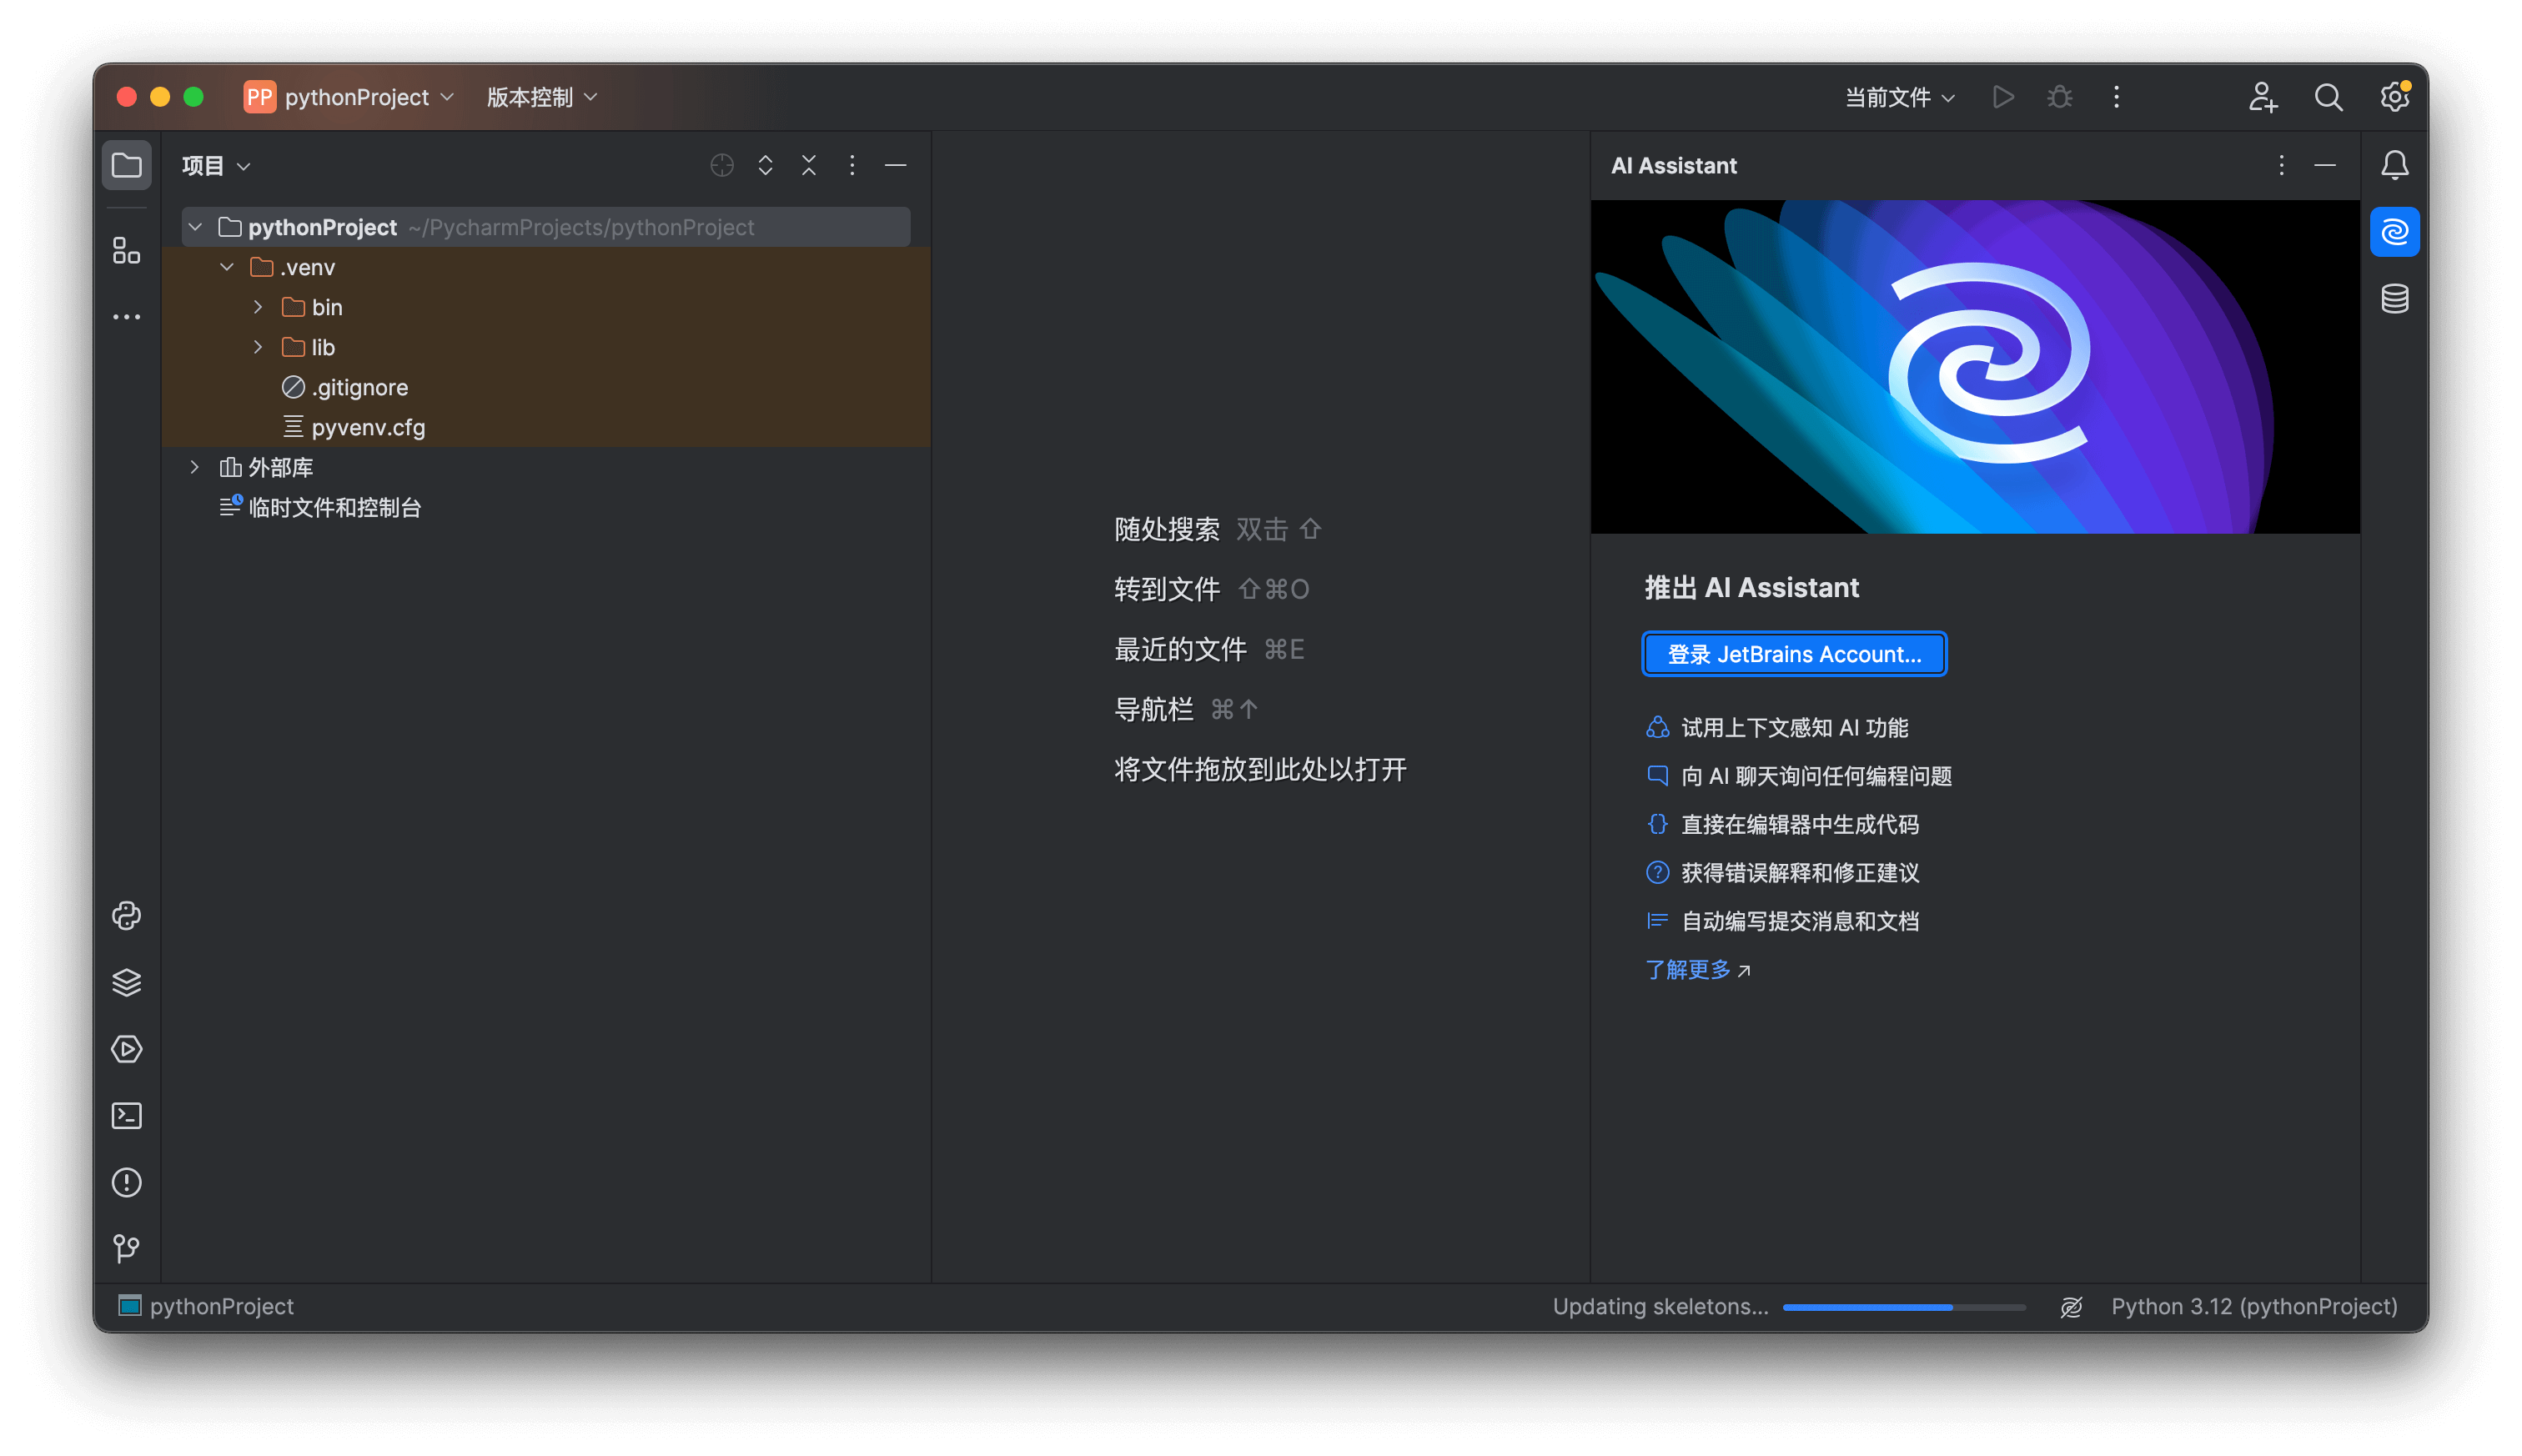Open Code With Me add-user icon

tap(2262, 97)
